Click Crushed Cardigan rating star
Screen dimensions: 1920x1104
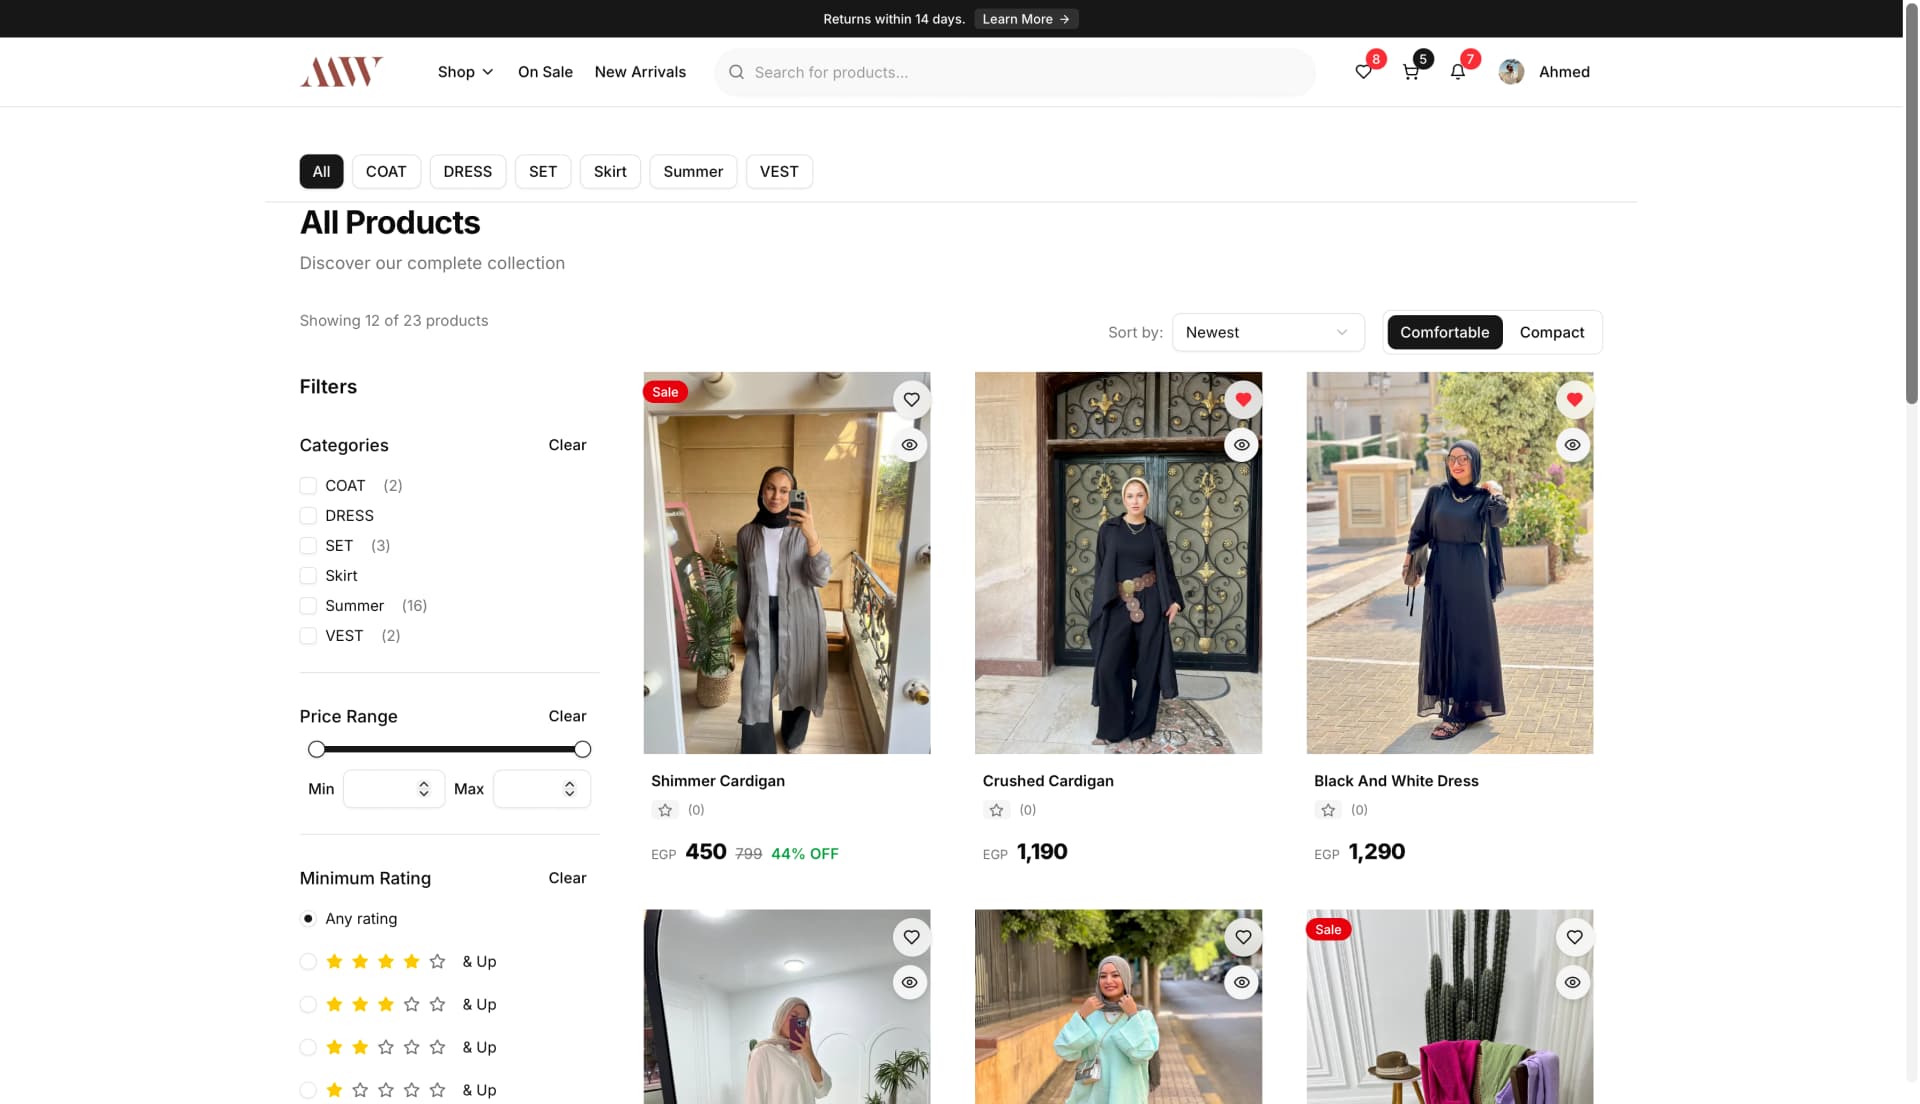click(x=996, y=810)
